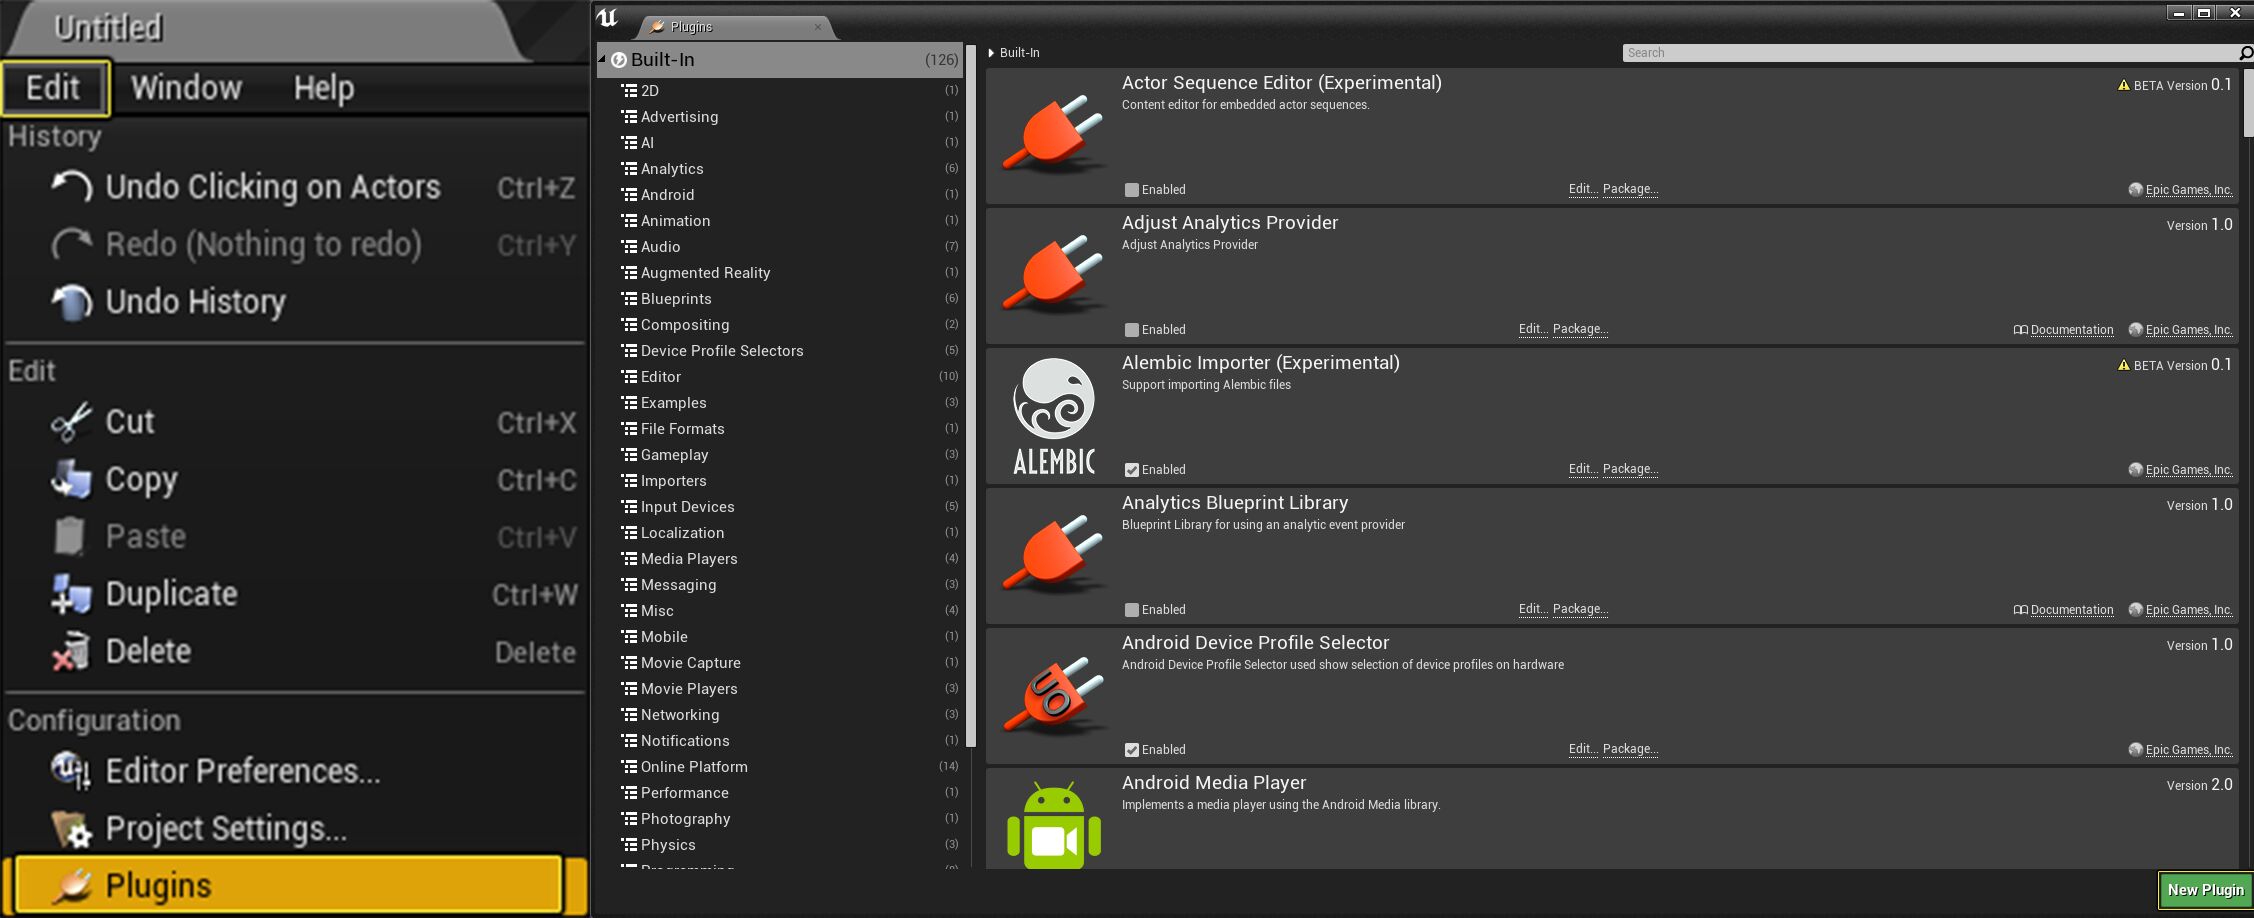2254x918 pixels.
Task: Disable the Alembic Importer plugin
Action: pos(1131,469)
